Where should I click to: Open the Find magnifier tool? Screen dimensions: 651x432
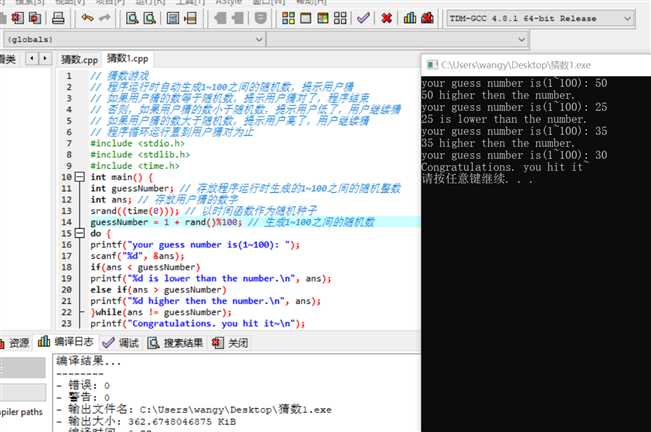point(132,18)
